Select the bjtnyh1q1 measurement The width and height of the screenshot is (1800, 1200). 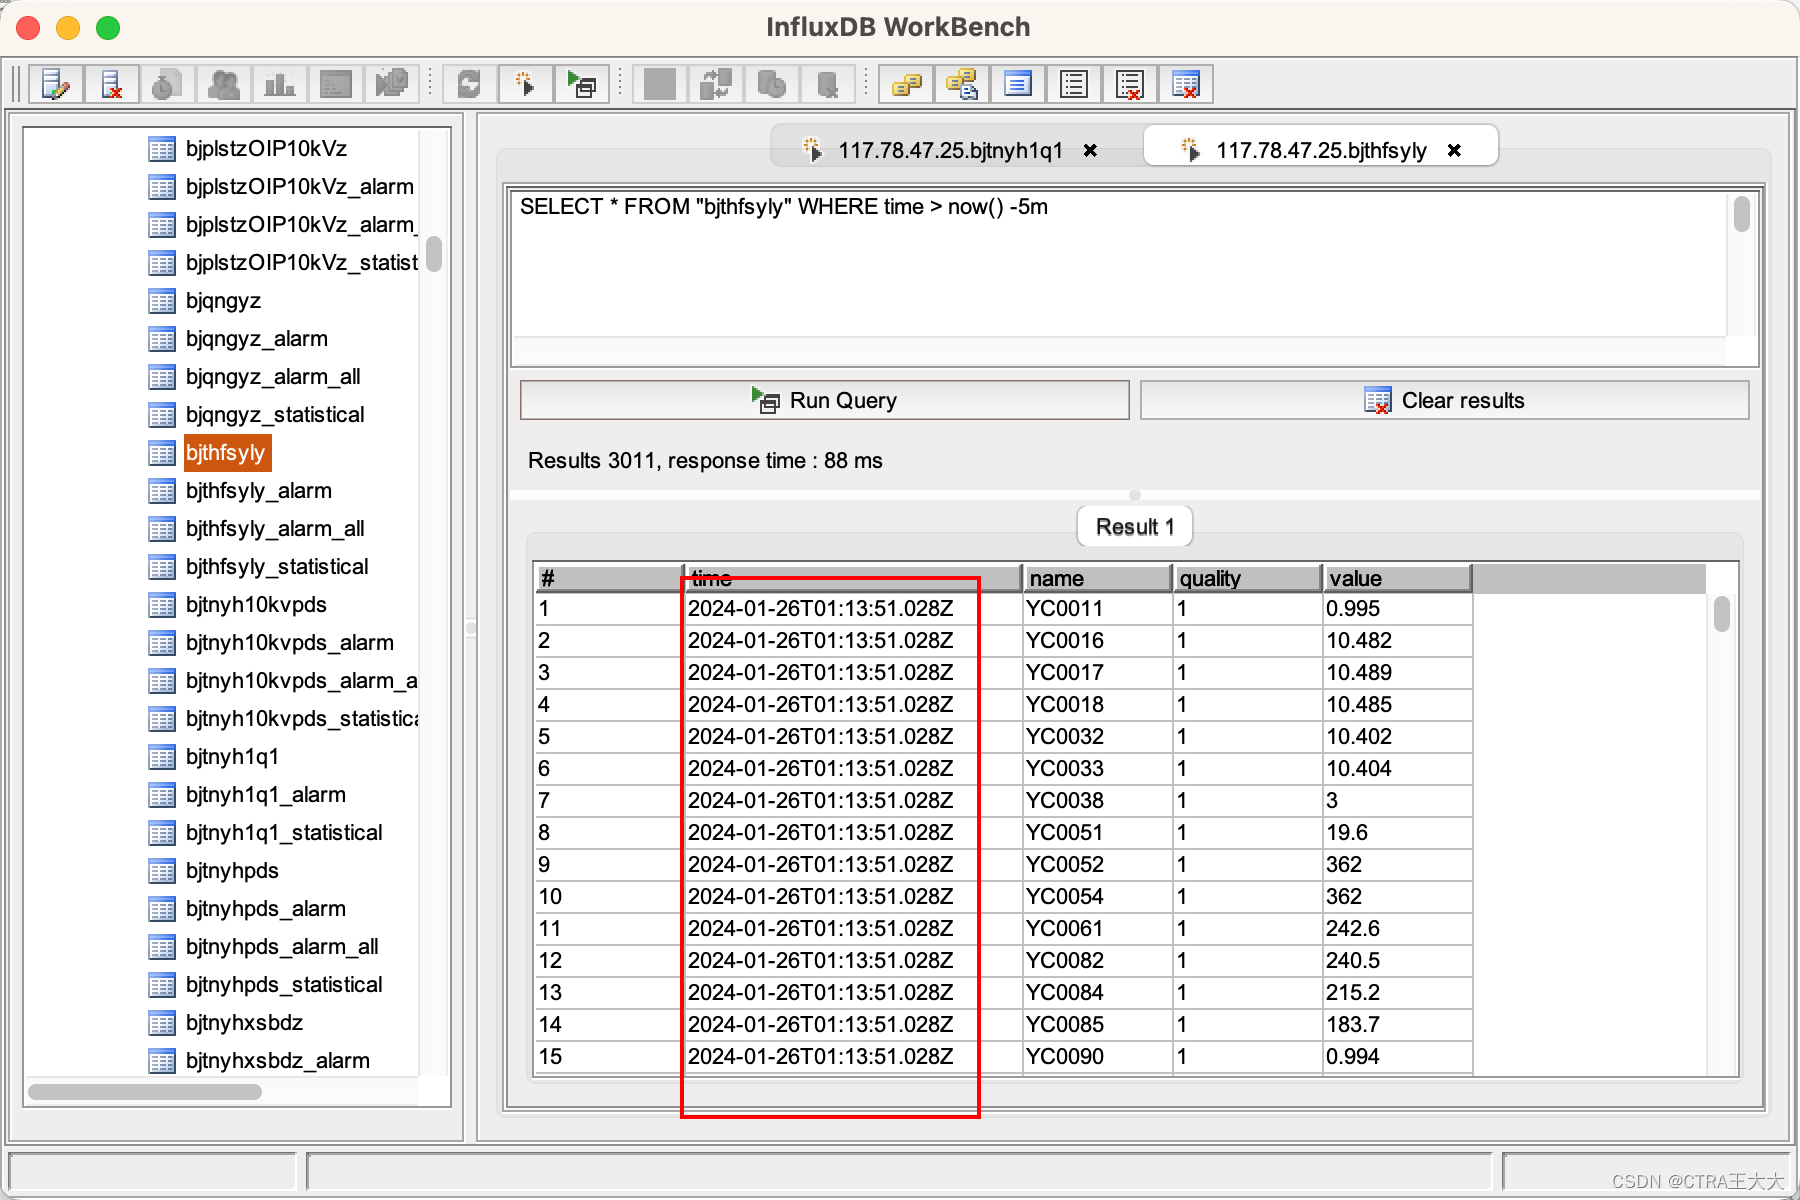232,757
